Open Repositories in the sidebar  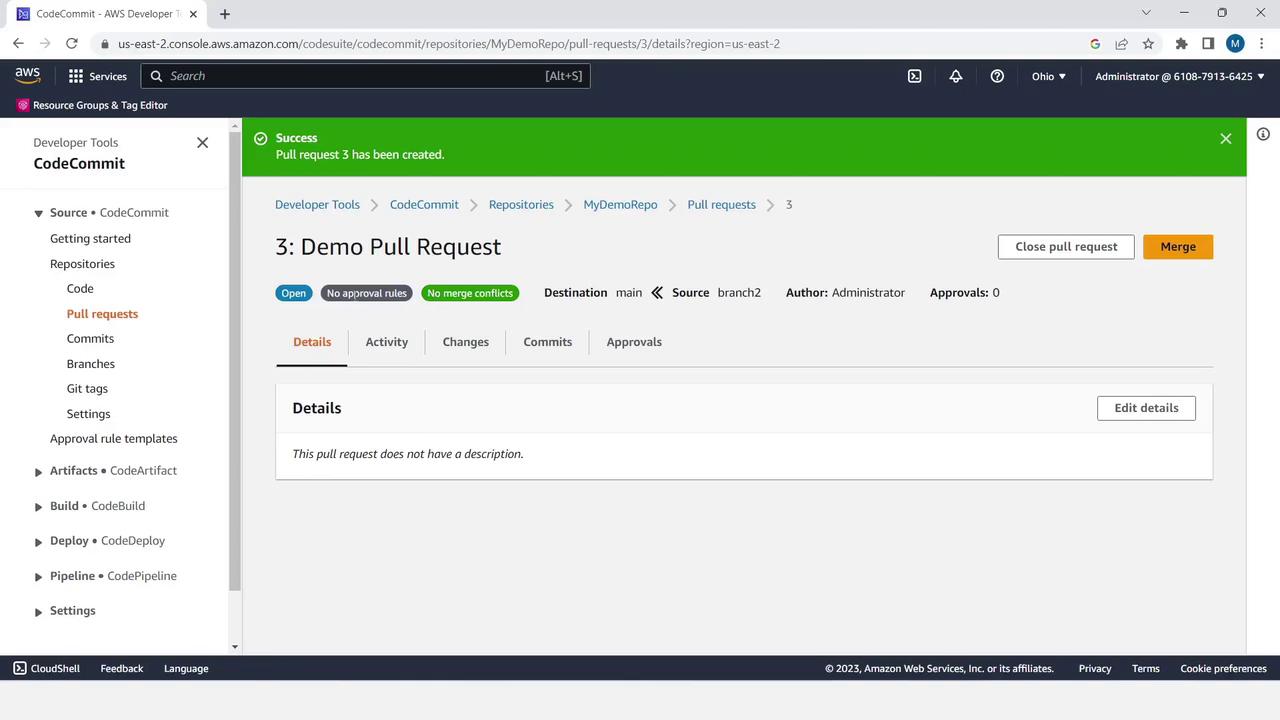(82, 264)
